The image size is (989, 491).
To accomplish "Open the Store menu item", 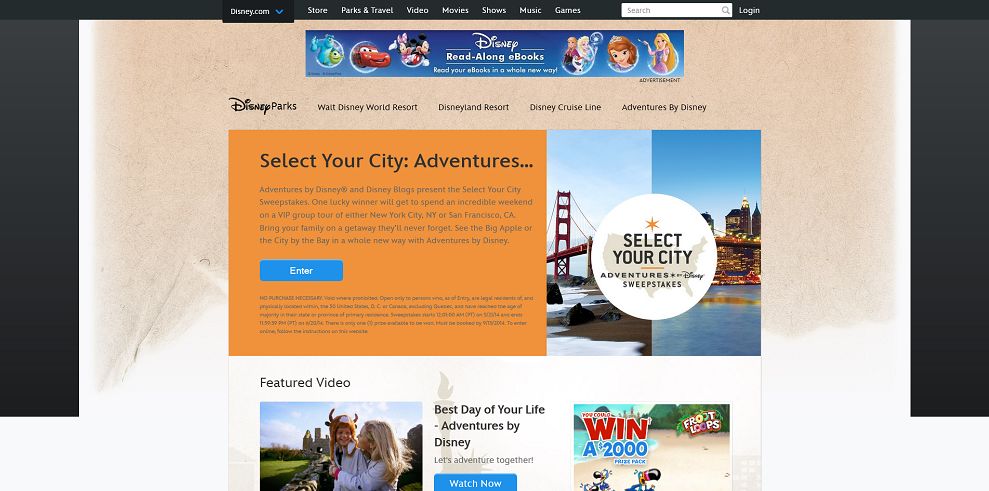I will tap(317, 10).
